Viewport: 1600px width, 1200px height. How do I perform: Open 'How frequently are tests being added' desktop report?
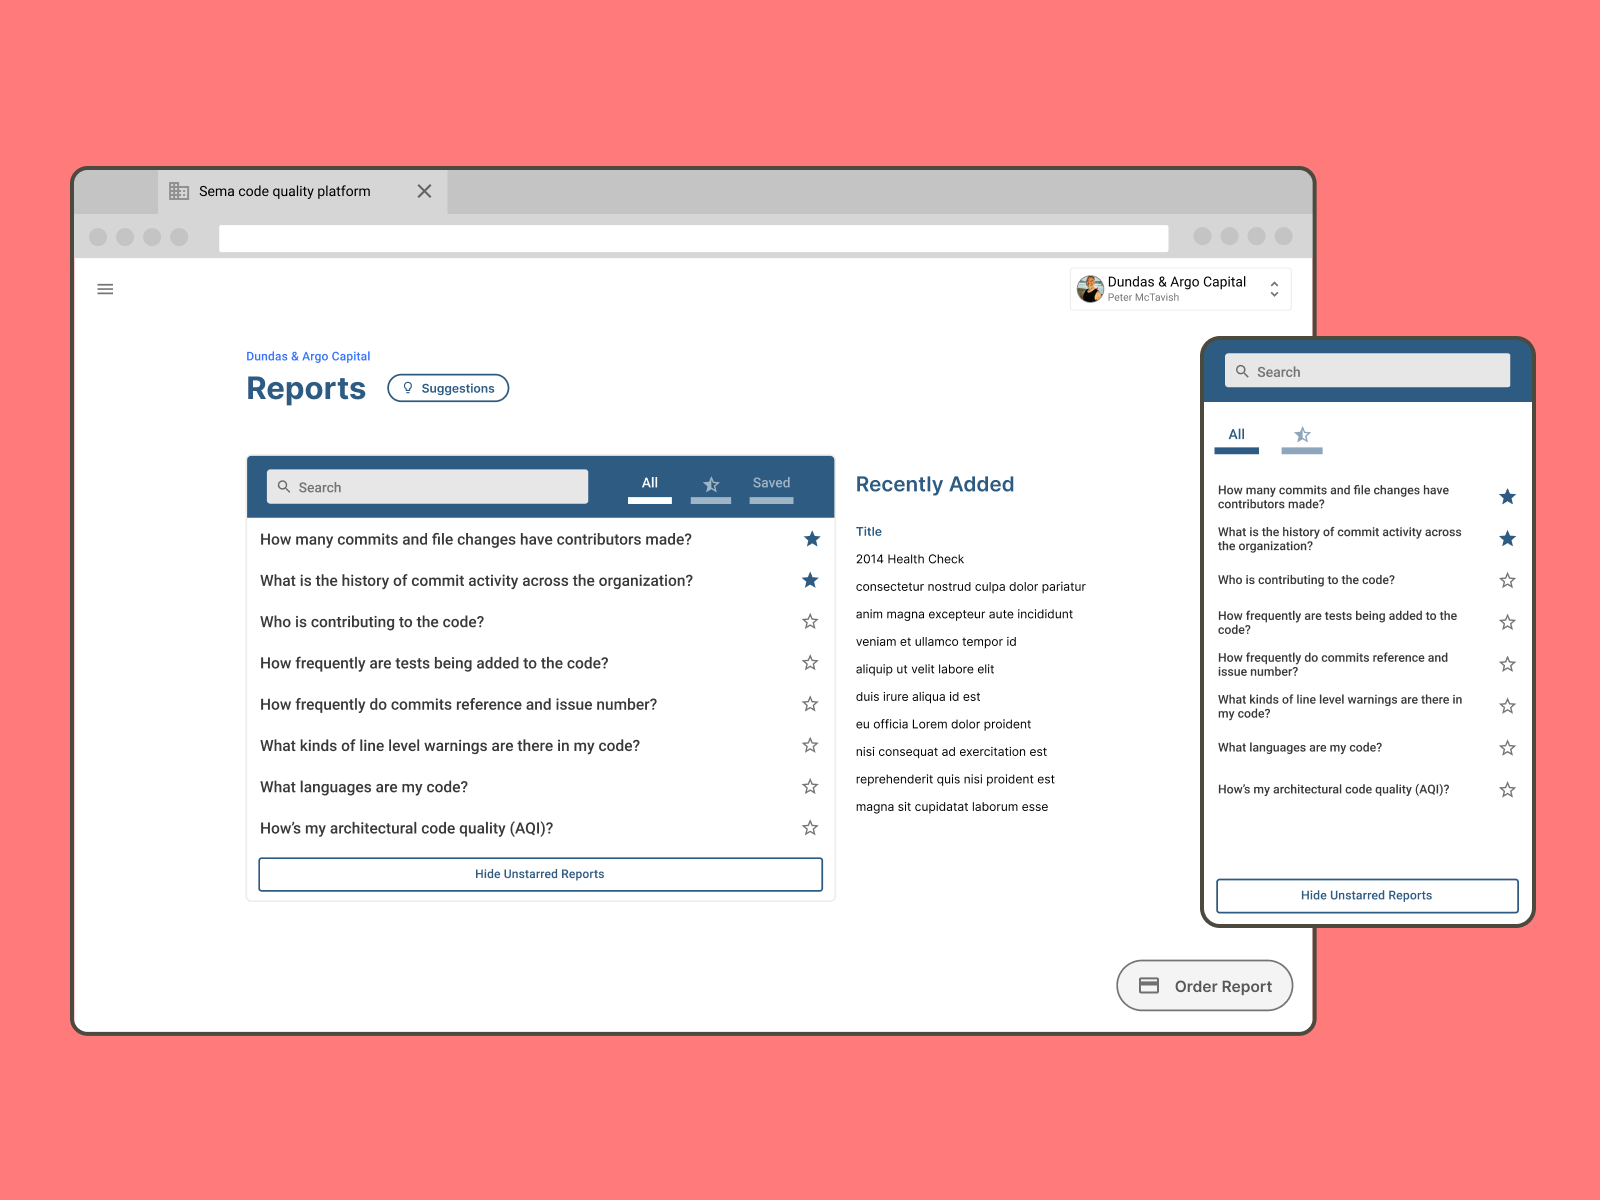pyautogui.click(x=434, y=663)
